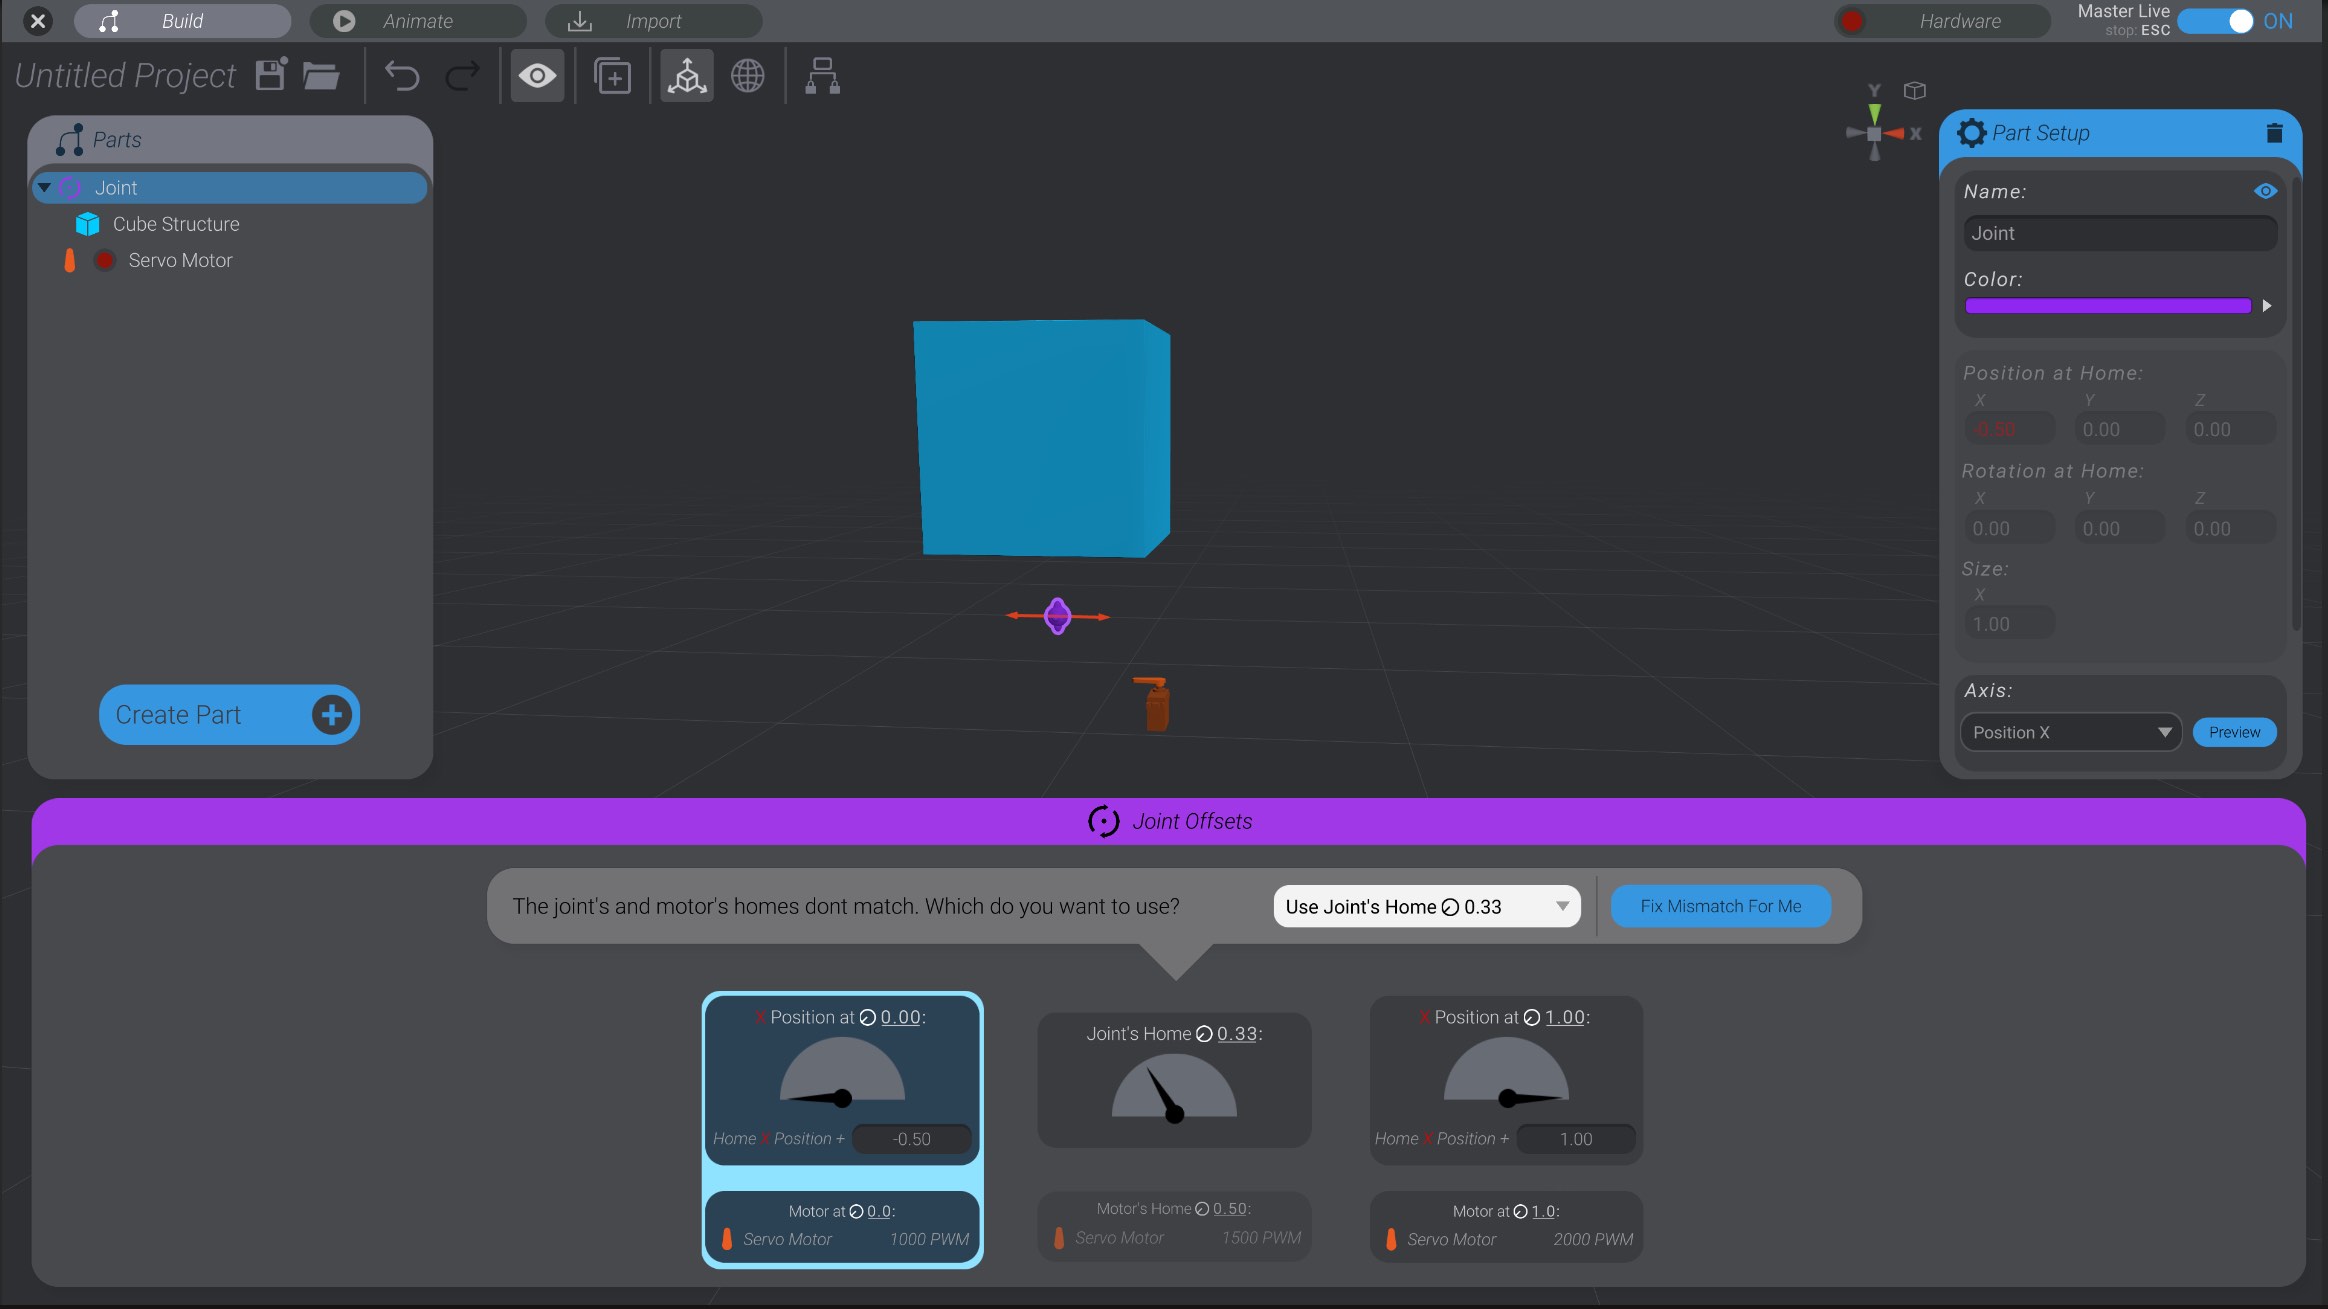Image resolution: width=2328 pixels, height=1309 pixels.
Task: Collapse the Joint tree in Parts panel
Action: tap(43, 187)
